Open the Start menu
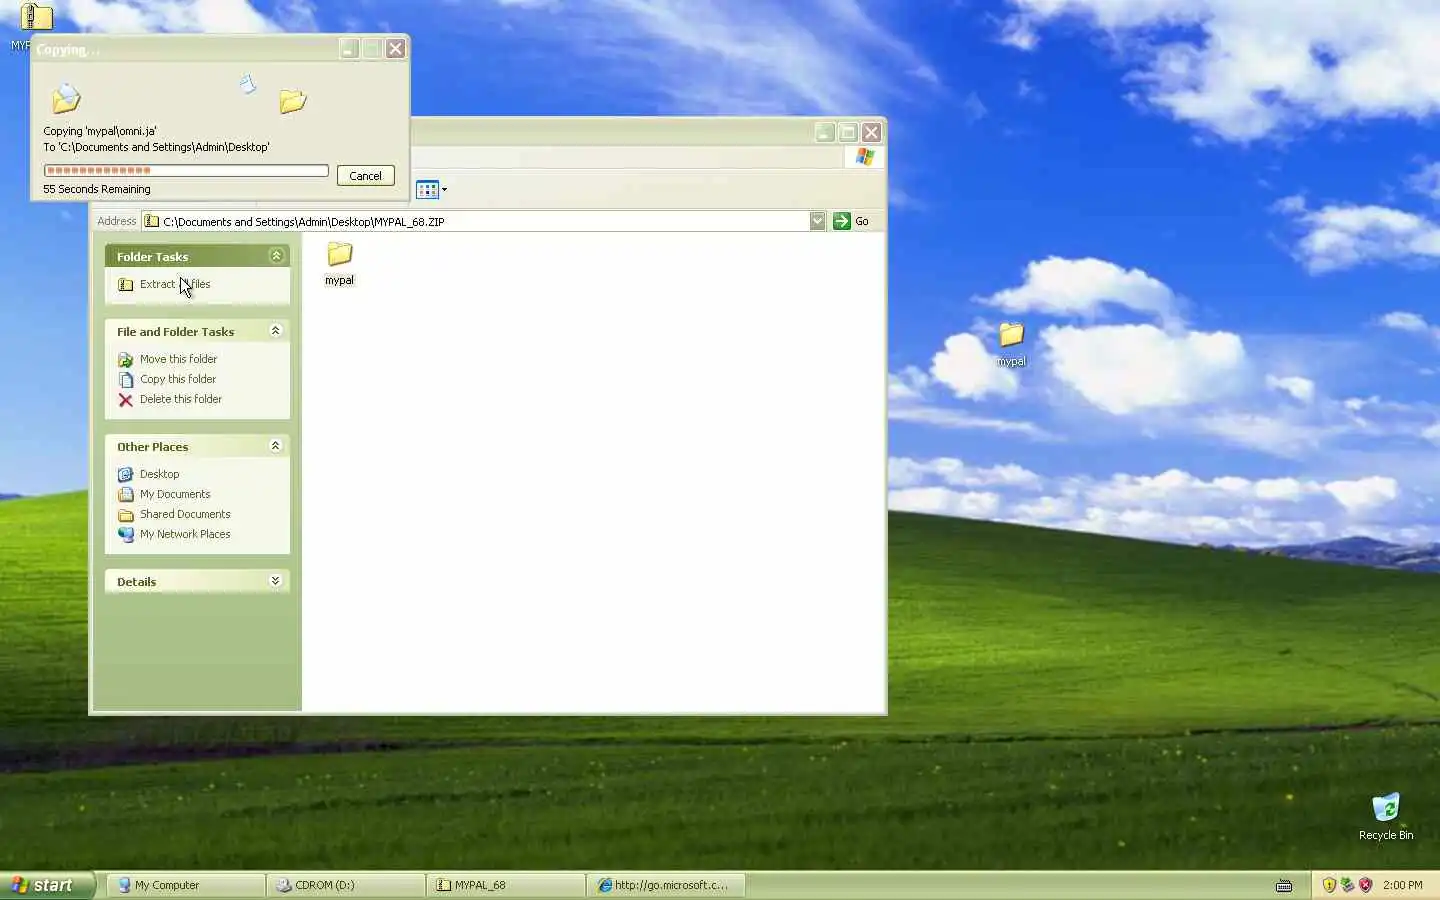 [47, 885]
